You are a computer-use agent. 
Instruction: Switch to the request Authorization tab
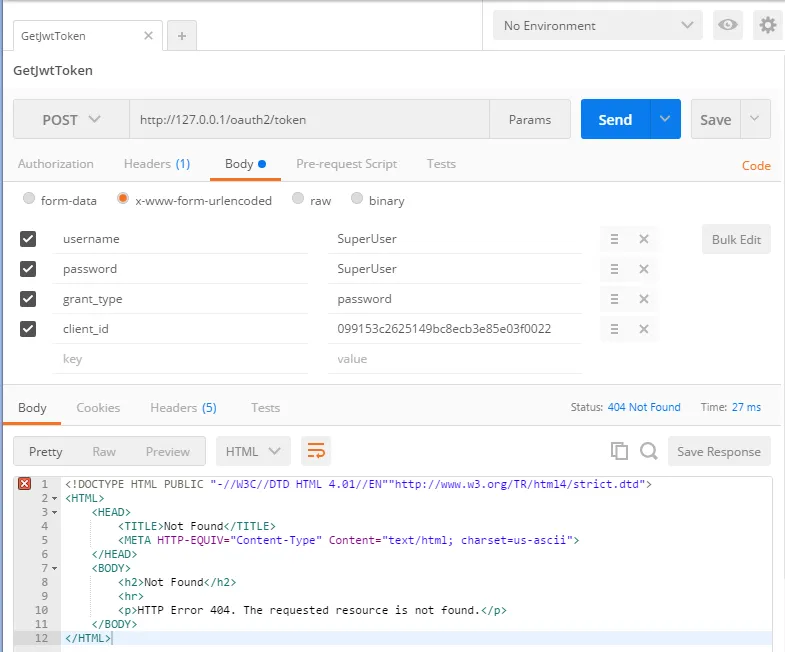point(56,164)
